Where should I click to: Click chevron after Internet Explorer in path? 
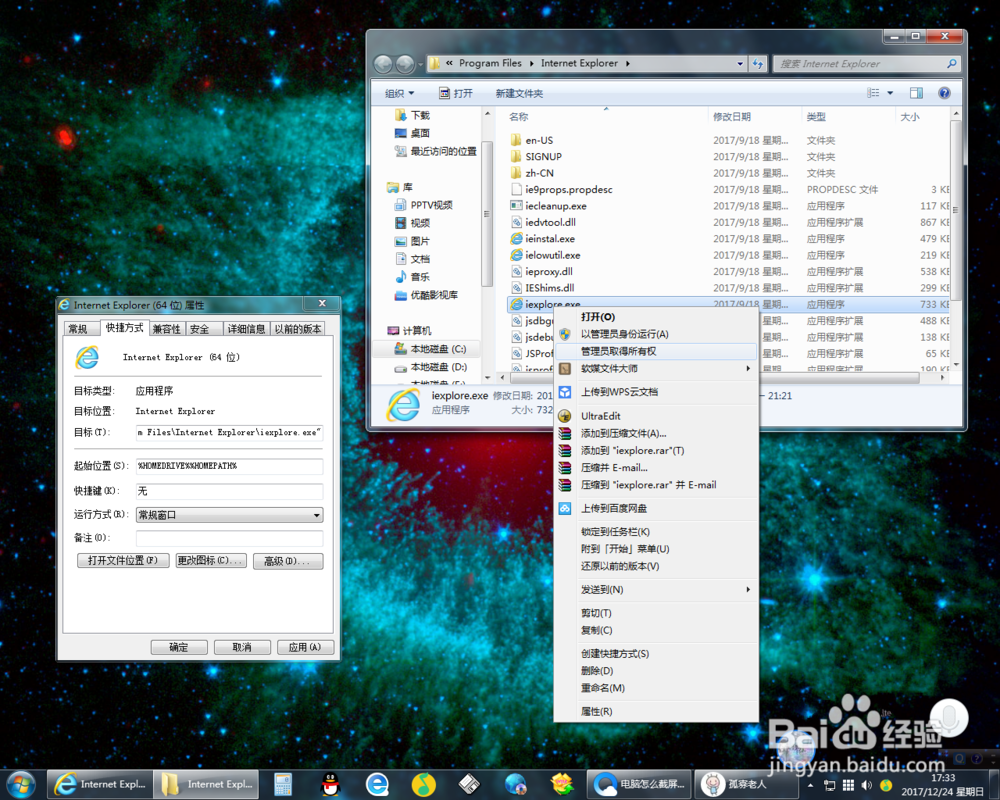pos(628,64)
